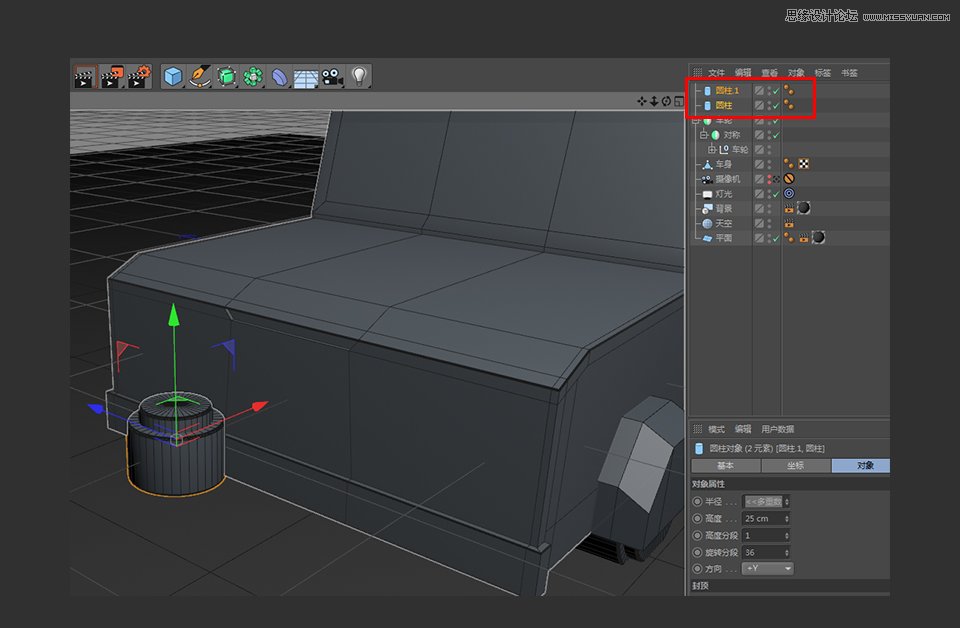Toggle 圆柱1 enabled checkmark in Object Manager
This screenshot has width=960, height=628.
point(778,90)
